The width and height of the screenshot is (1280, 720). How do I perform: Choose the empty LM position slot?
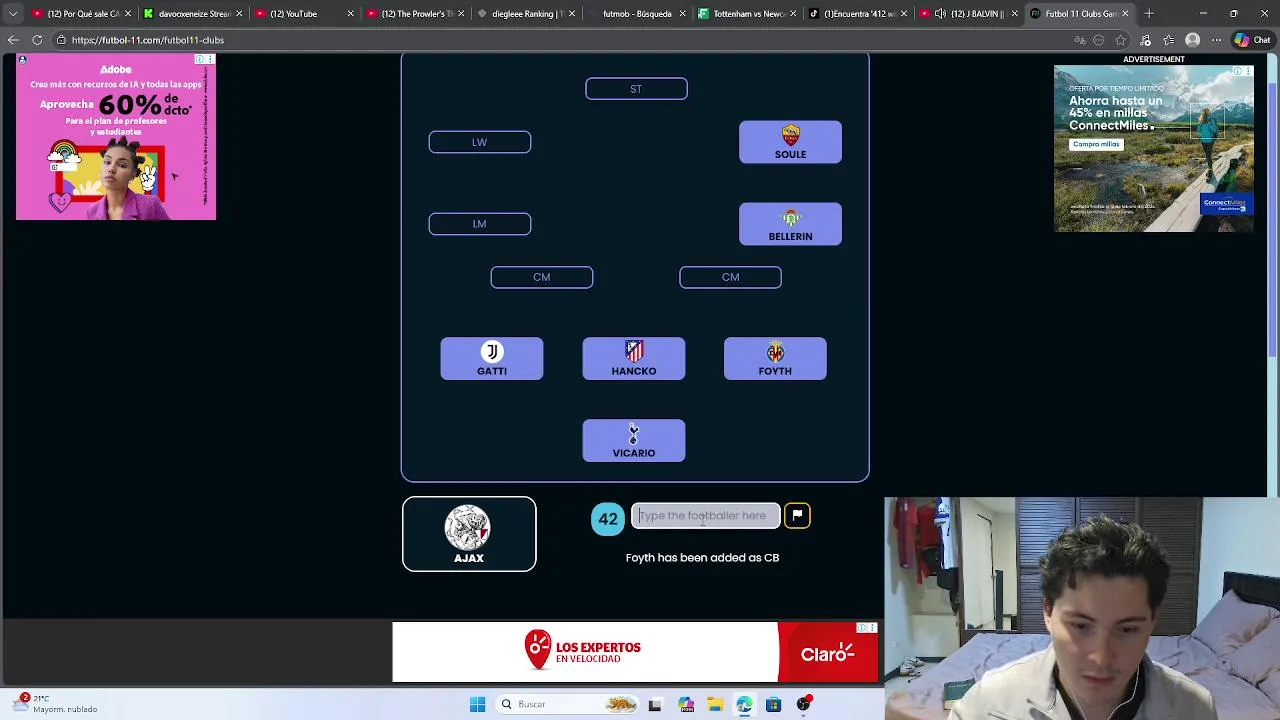pyautogui.click(x=480, y=224)
